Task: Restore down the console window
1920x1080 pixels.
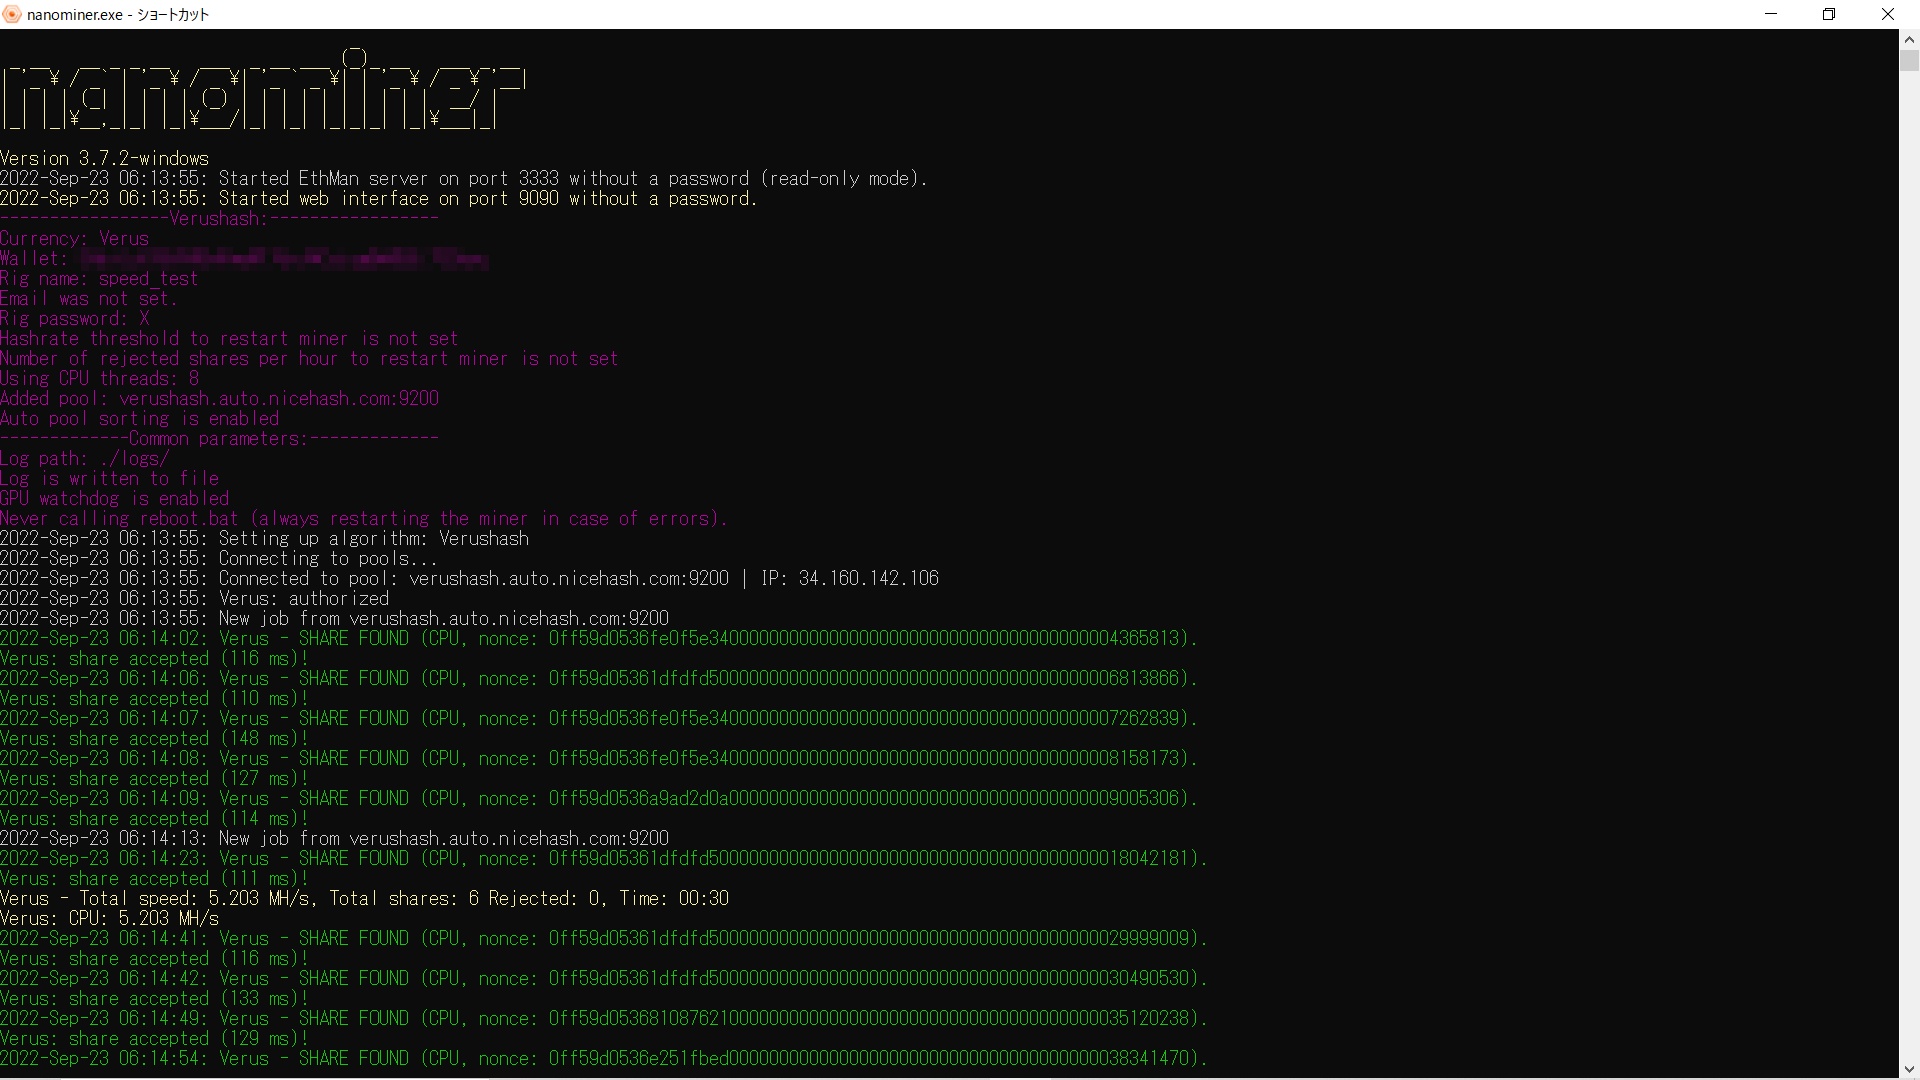Action: 1829,14
